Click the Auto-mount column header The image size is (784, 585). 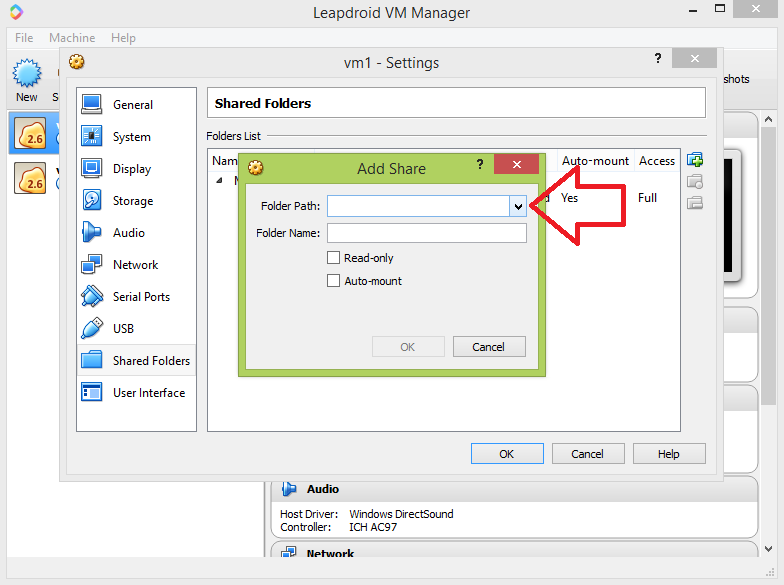click(595, 160)
